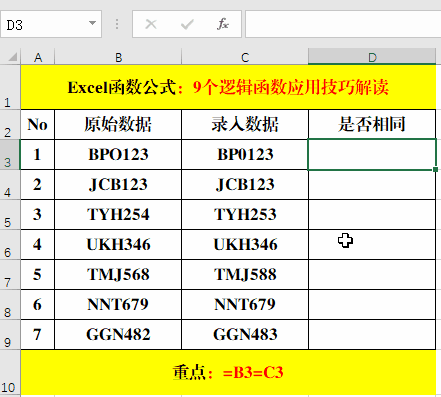This screenshot has height=397, width=441.
Task: Select the 'NNT679' cell in column B
Action: (118, 304)
